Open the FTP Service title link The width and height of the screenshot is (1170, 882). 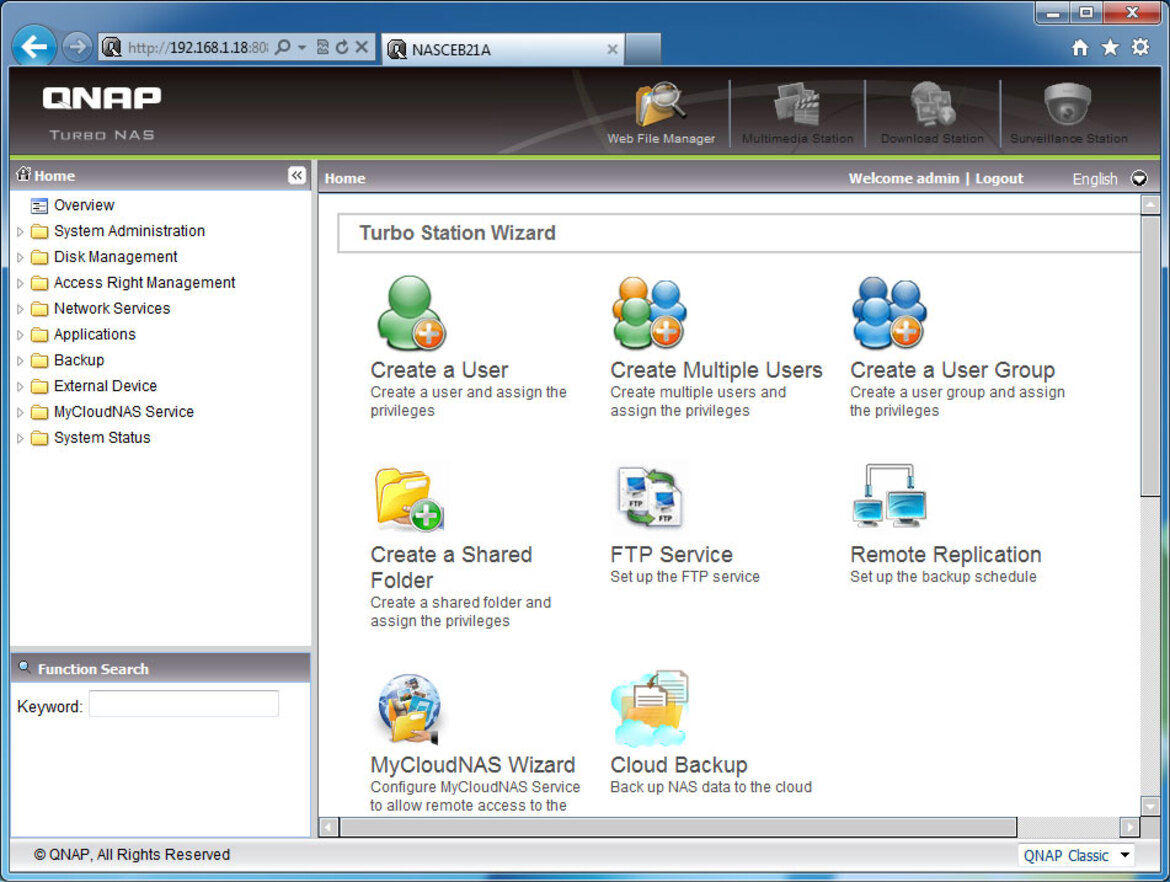tap(672, 554)
